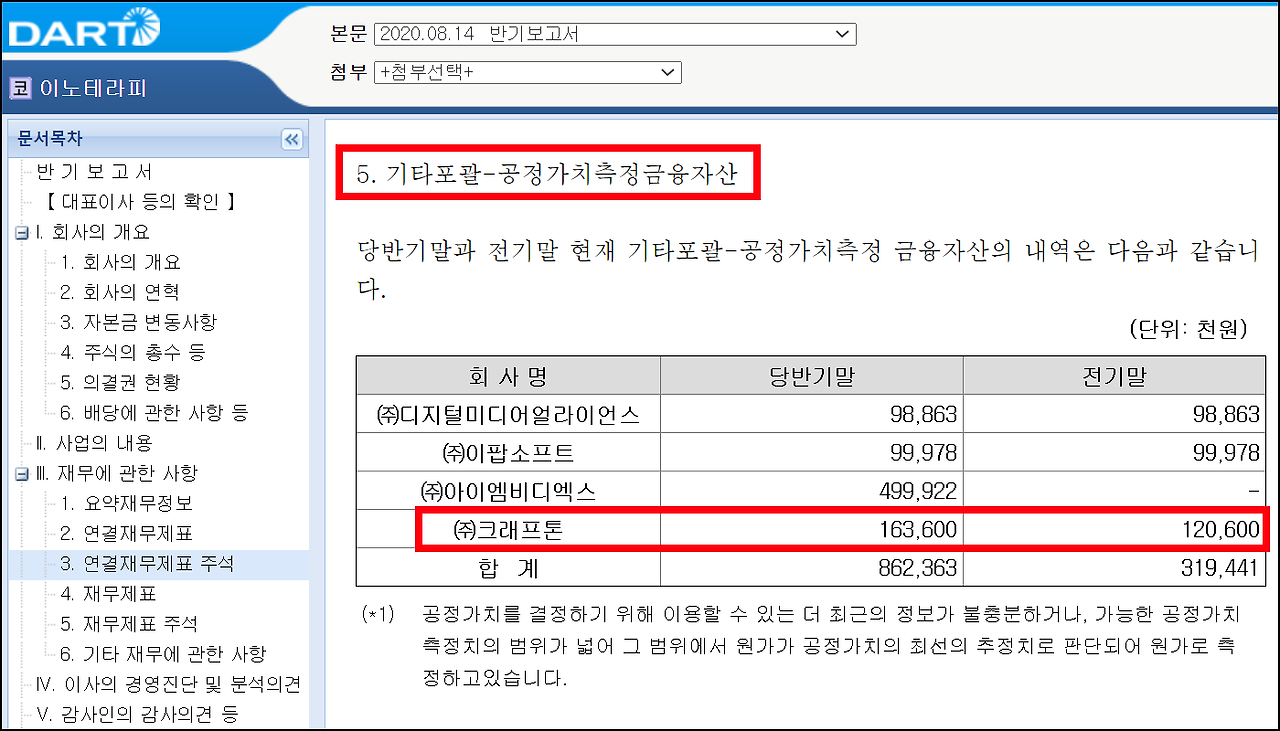
Task: Click the 862,363 total for 당반기말
Action: click(917, 568)
